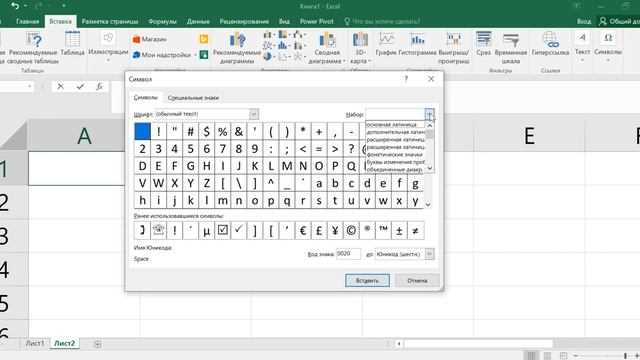Insert a График (Line) sparkline

386,43
